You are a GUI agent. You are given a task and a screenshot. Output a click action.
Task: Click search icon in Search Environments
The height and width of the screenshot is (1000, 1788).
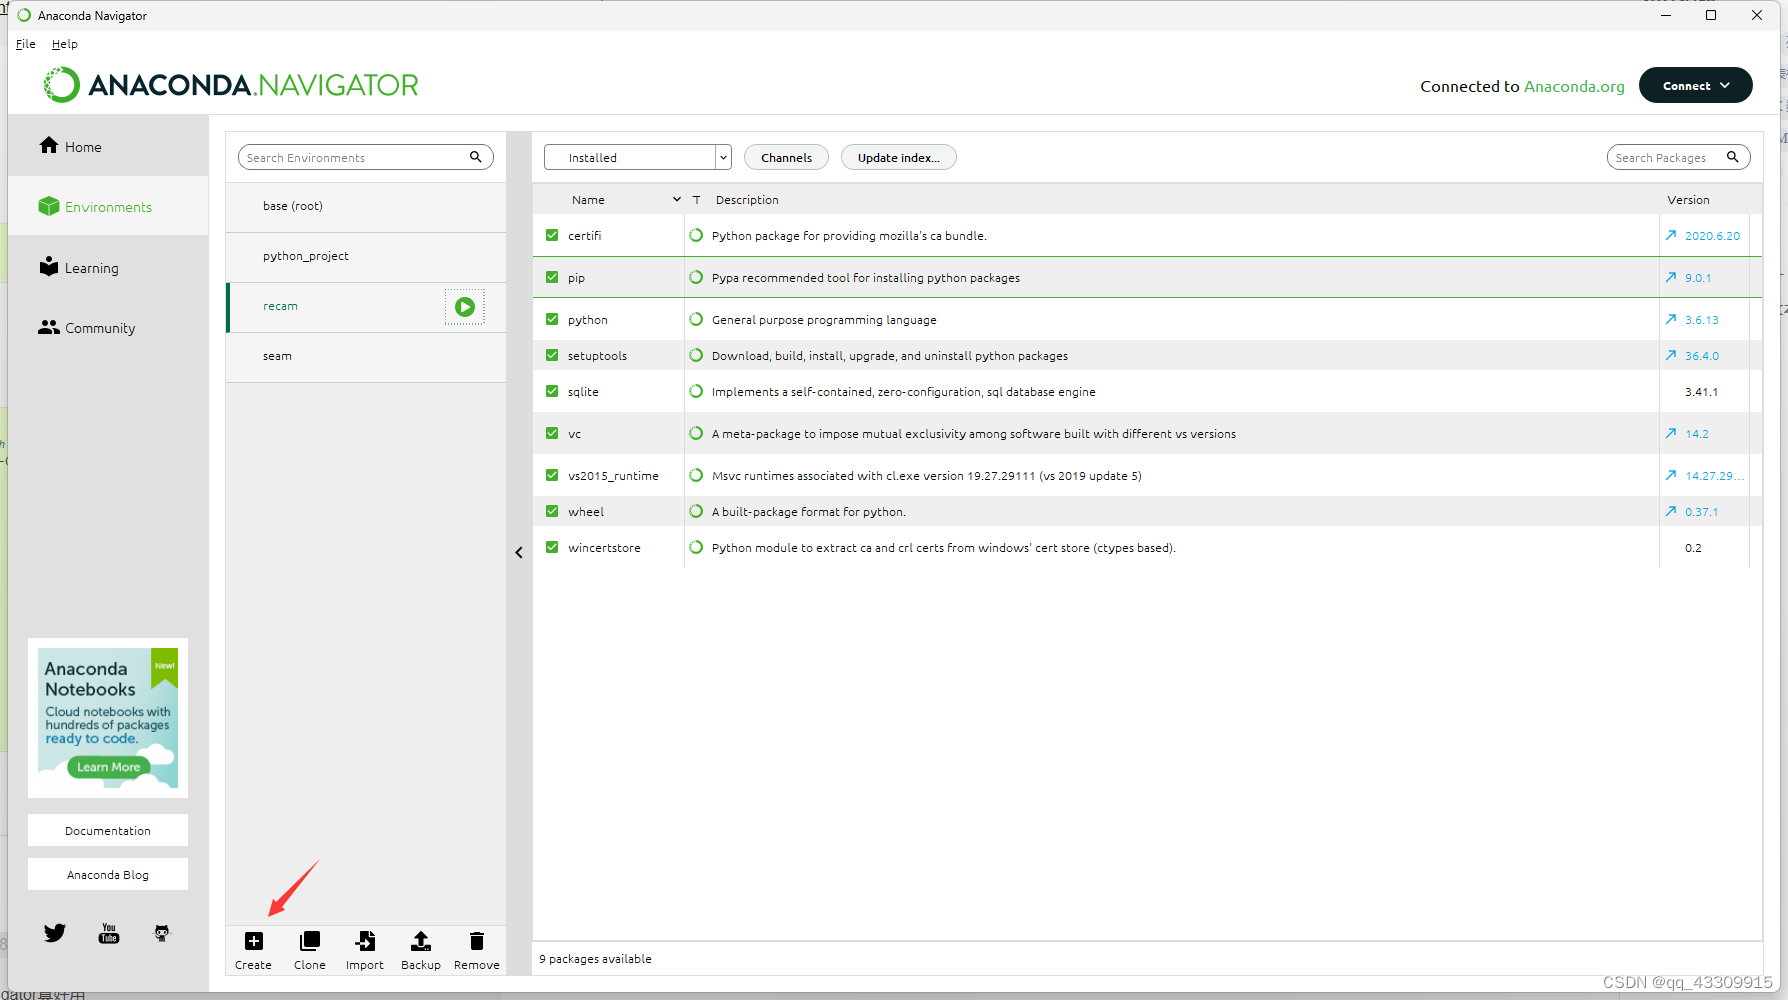point(476,157)
